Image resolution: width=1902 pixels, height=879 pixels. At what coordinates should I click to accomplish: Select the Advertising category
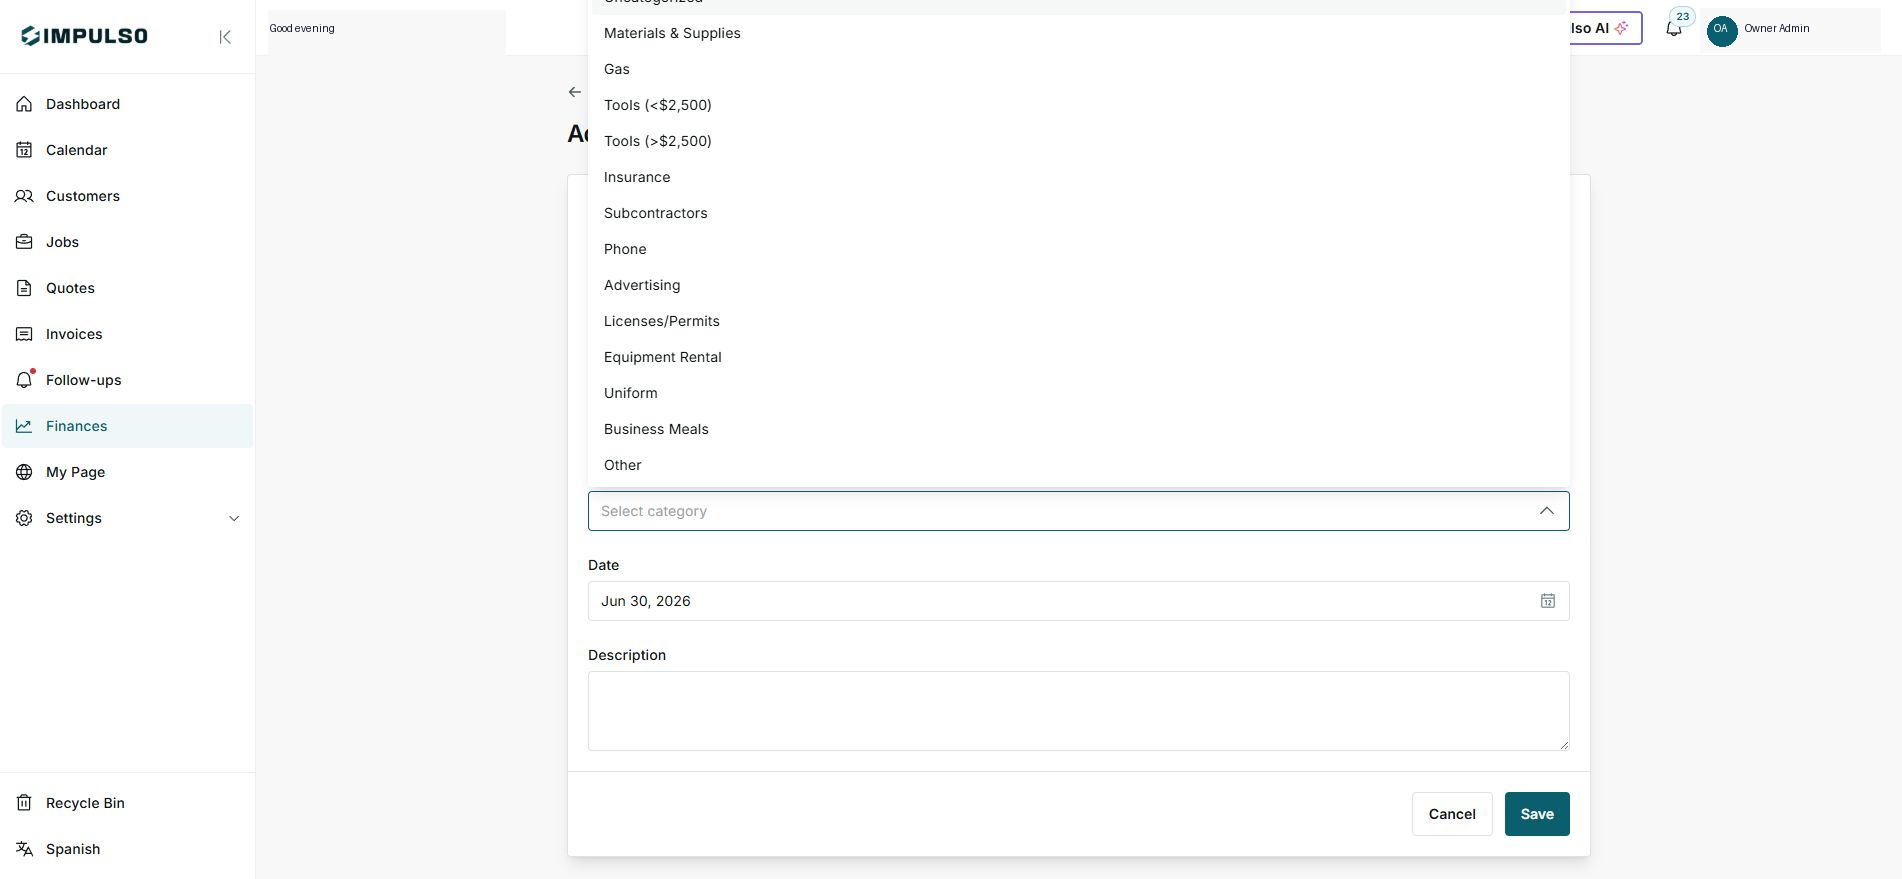pyautogui.click(x=1079, y=285)
